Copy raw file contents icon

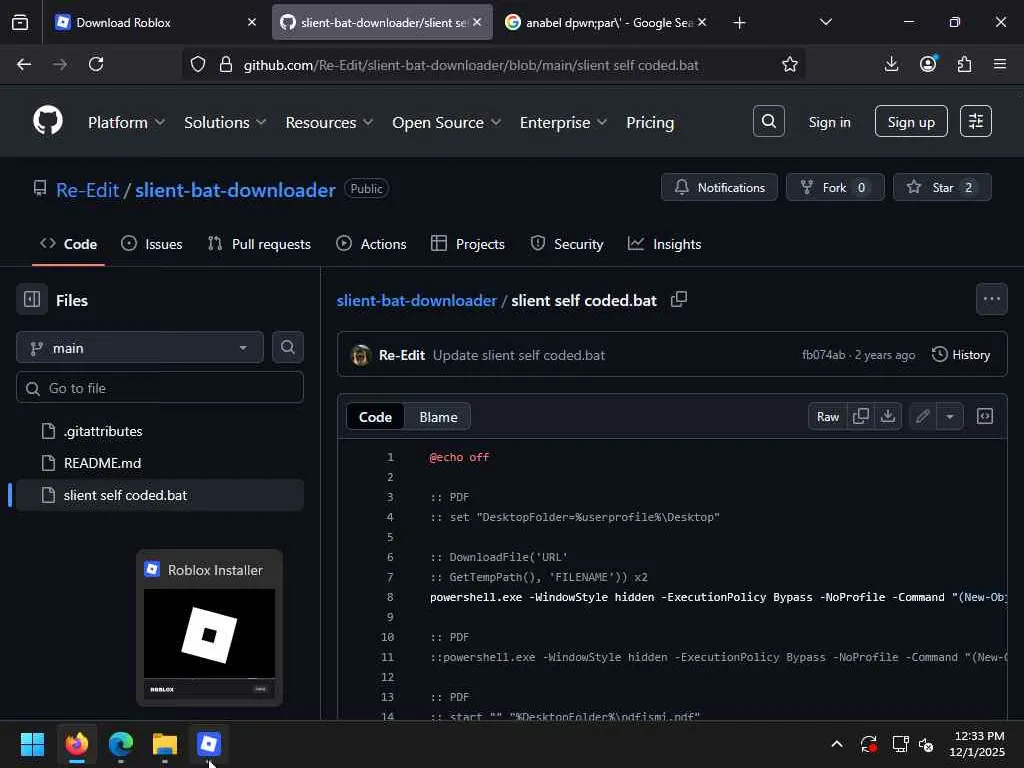(861, 417)
